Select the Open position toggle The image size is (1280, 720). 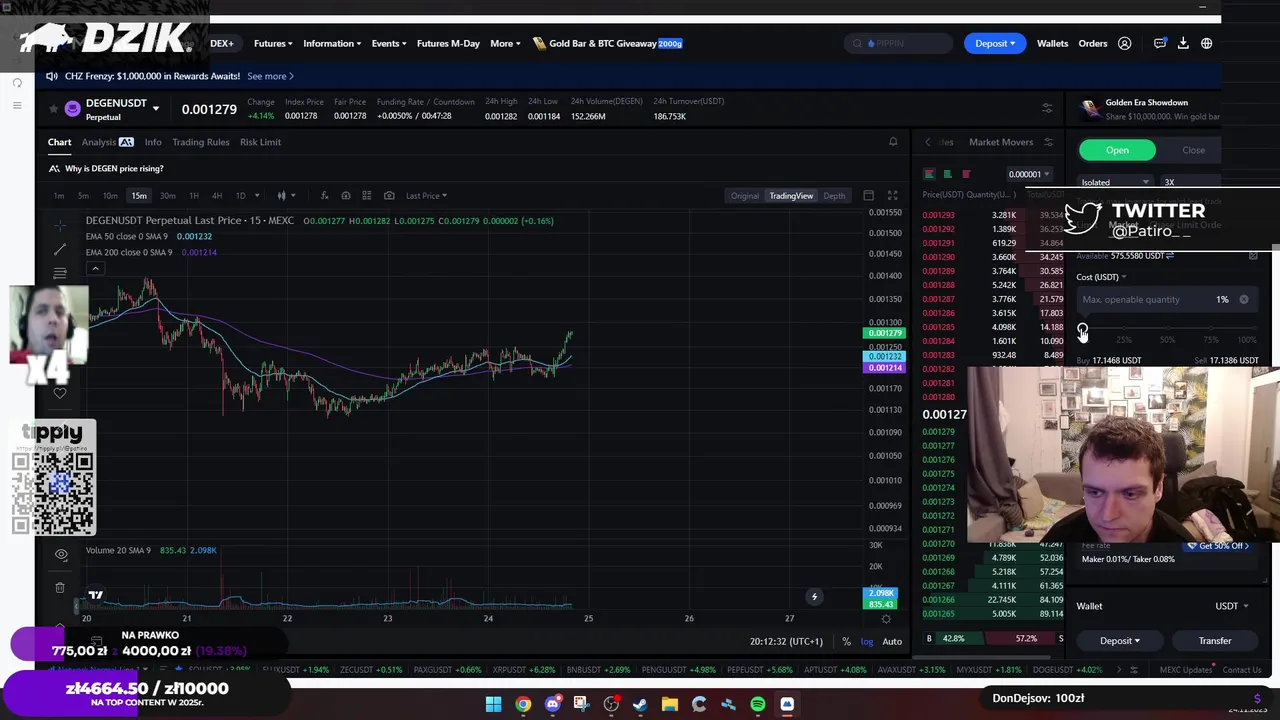tap(1117, 150)
